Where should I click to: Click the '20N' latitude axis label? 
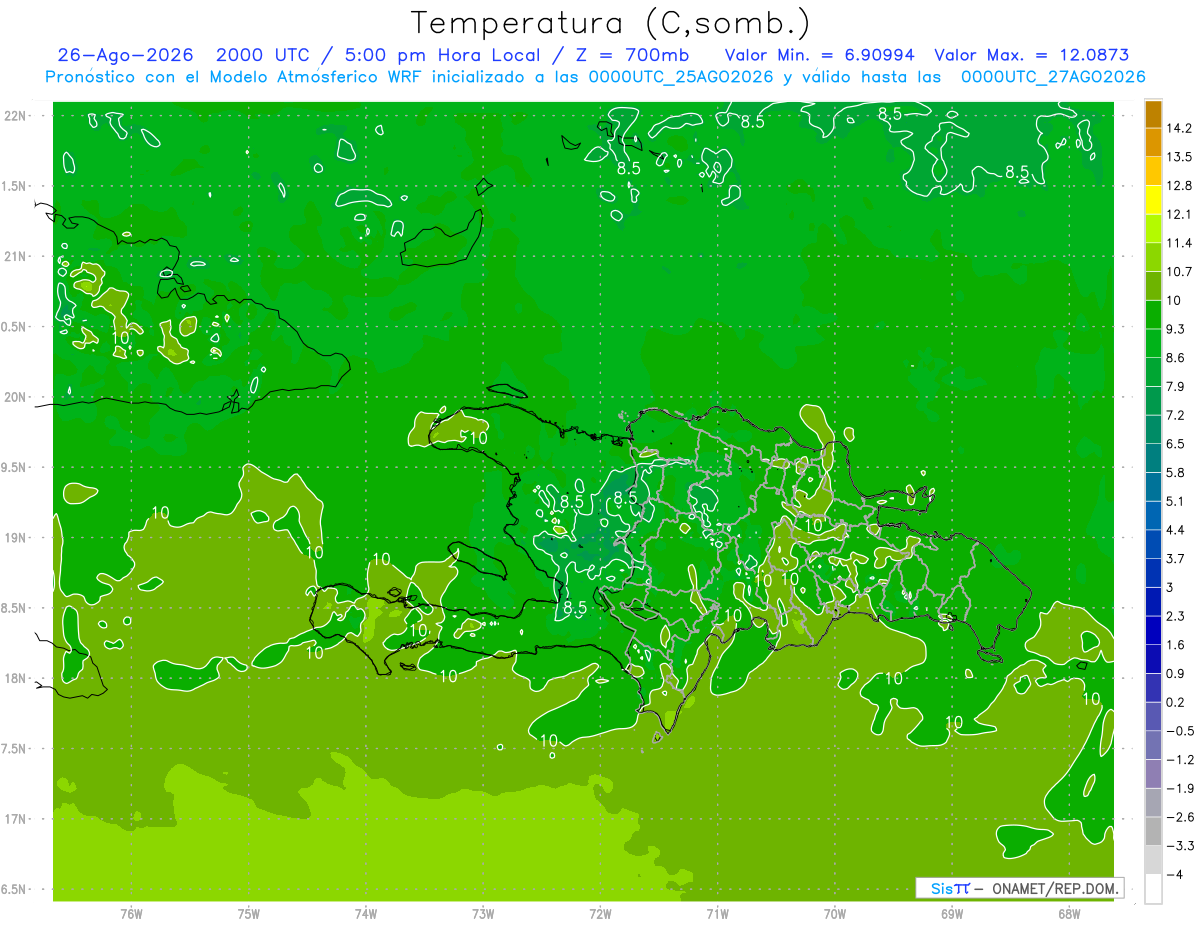point(17,397)
